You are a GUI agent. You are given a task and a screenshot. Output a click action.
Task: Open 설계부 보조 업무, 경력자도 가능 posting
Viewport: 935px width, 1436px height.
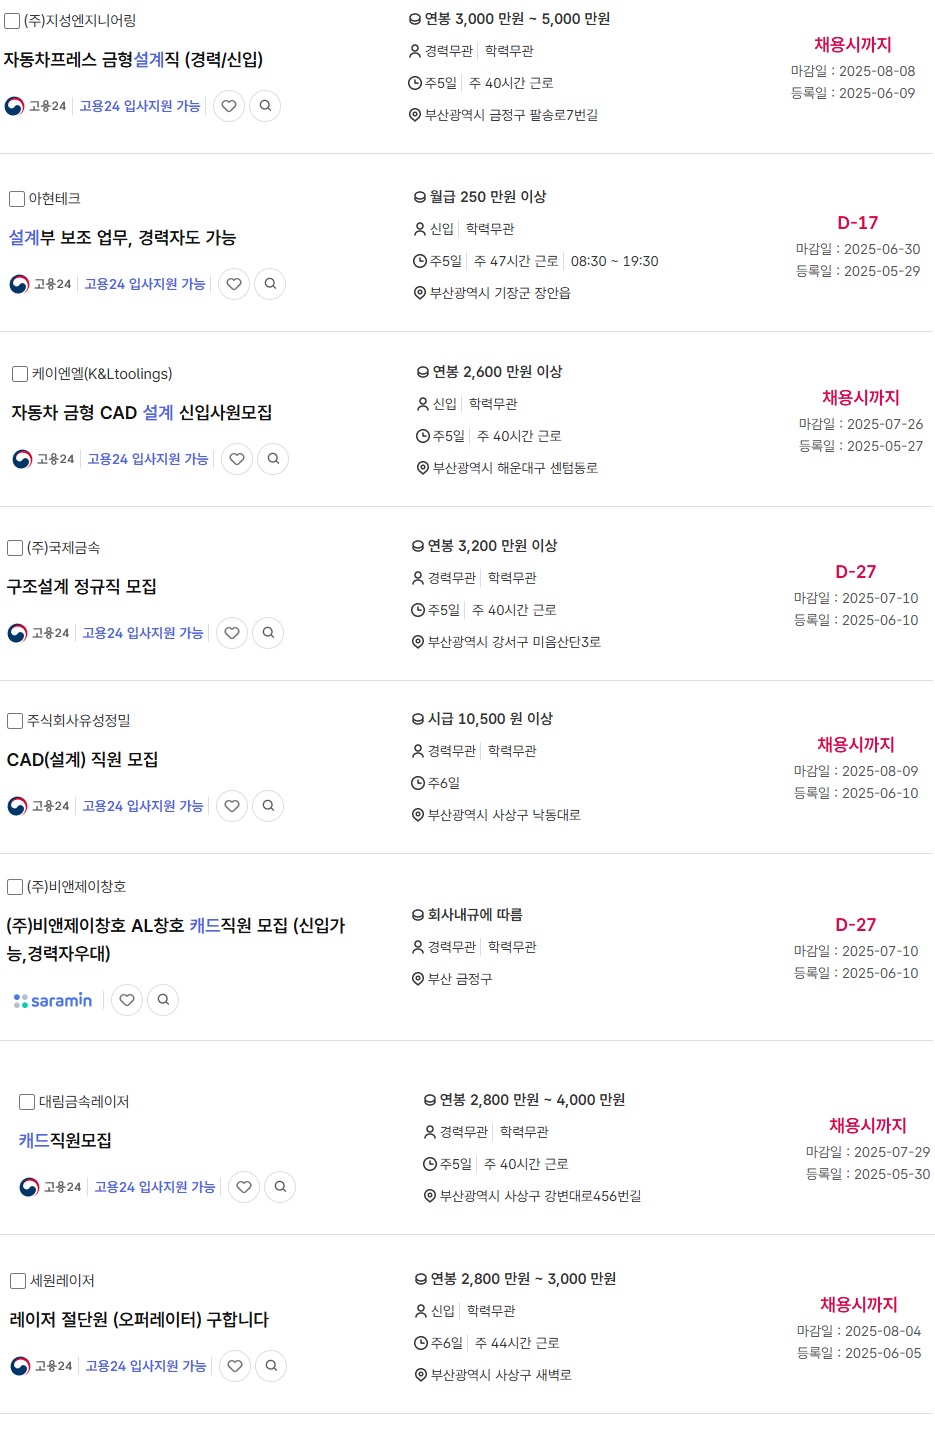(x=122, y=238)
